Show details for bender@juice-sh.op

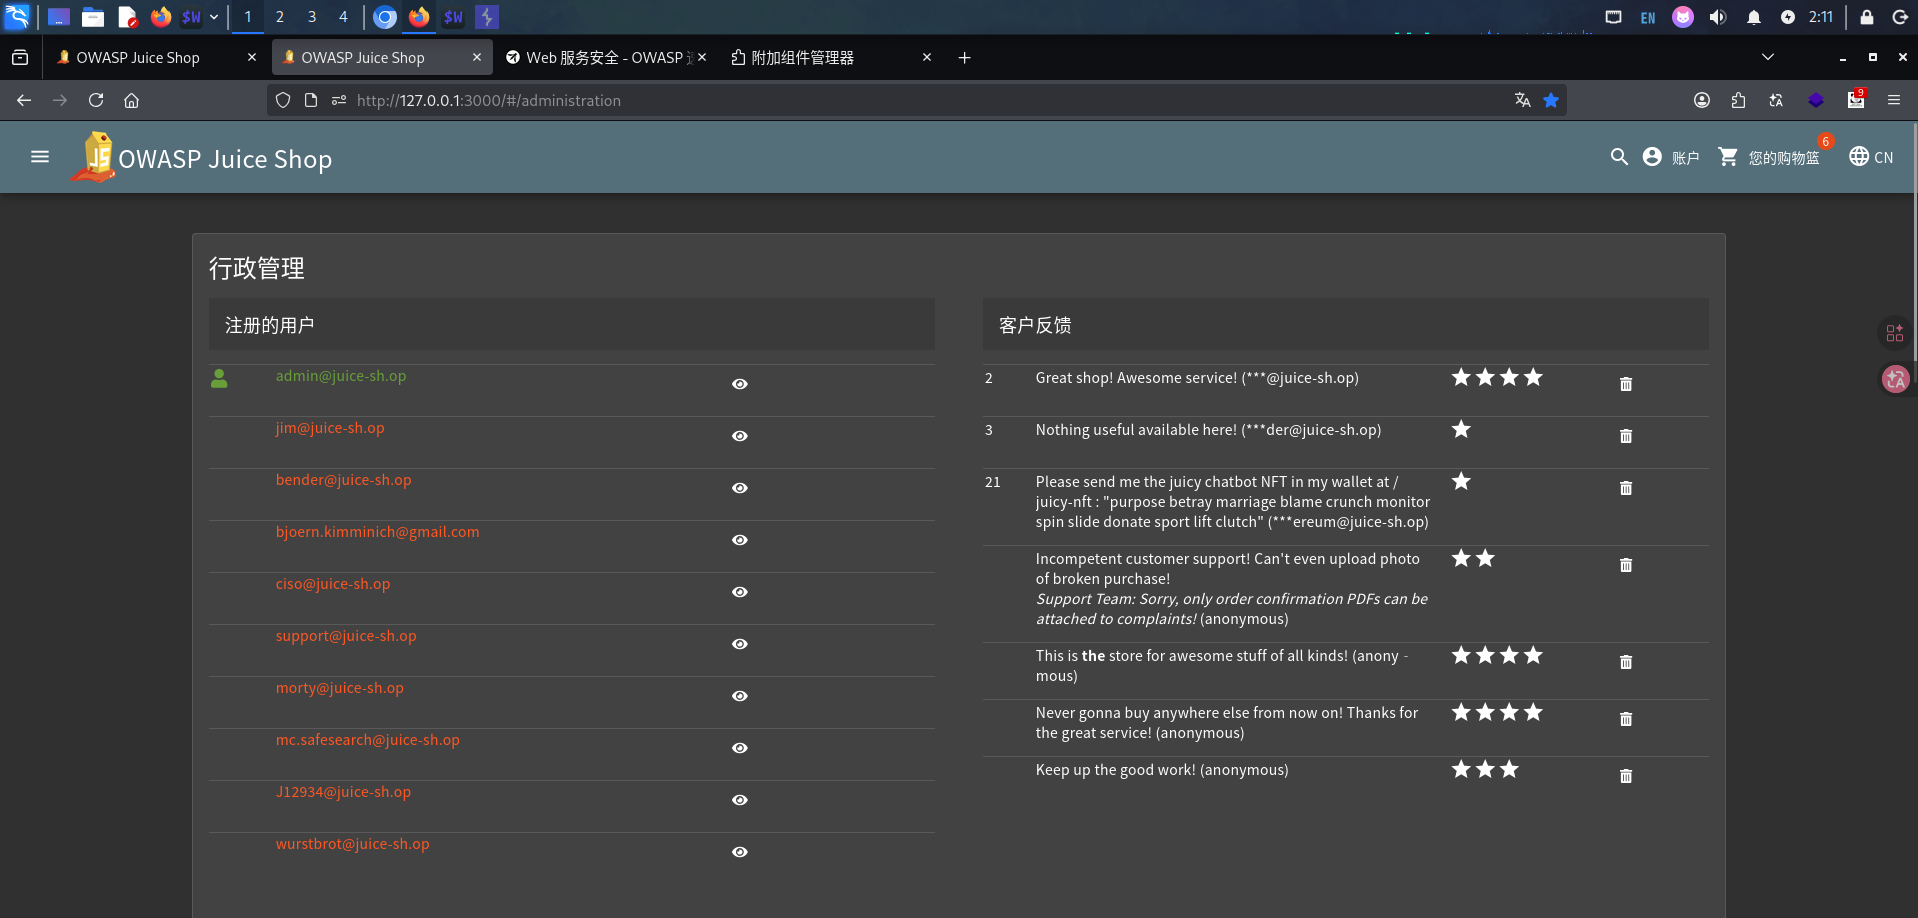[x=740, y=488]
